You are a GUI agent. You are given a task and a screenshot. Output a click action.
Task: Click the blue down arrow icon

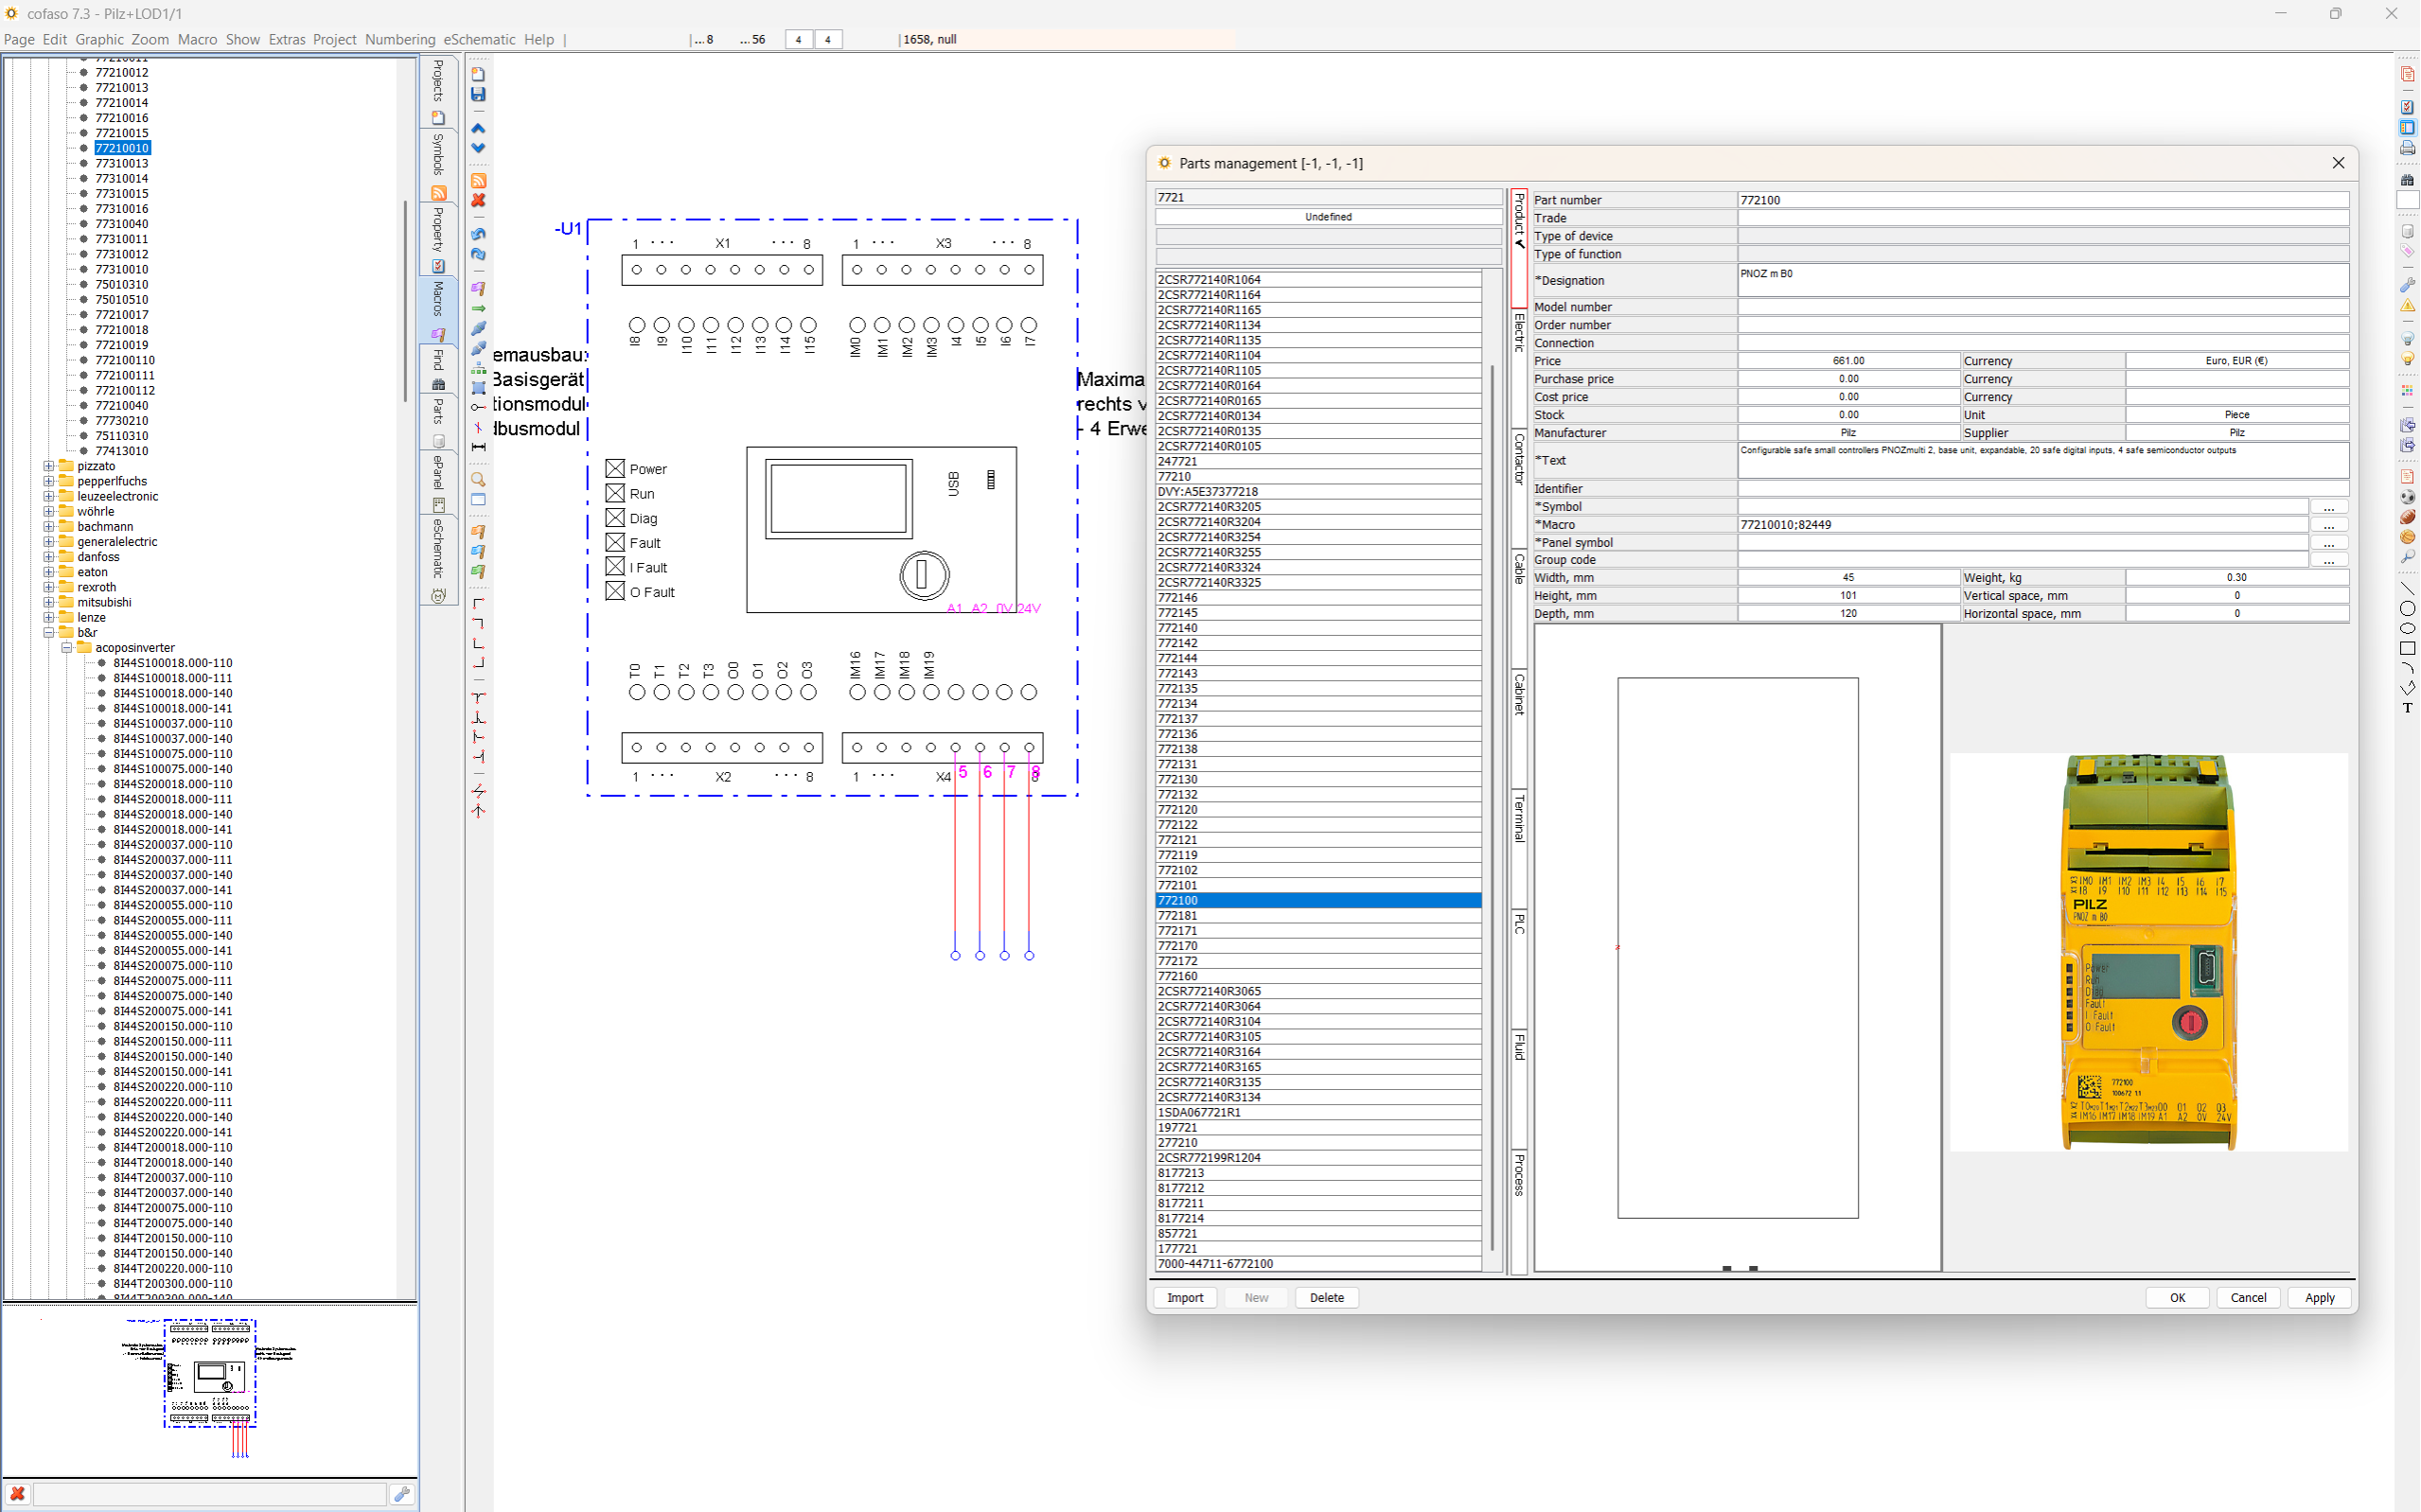478,148
